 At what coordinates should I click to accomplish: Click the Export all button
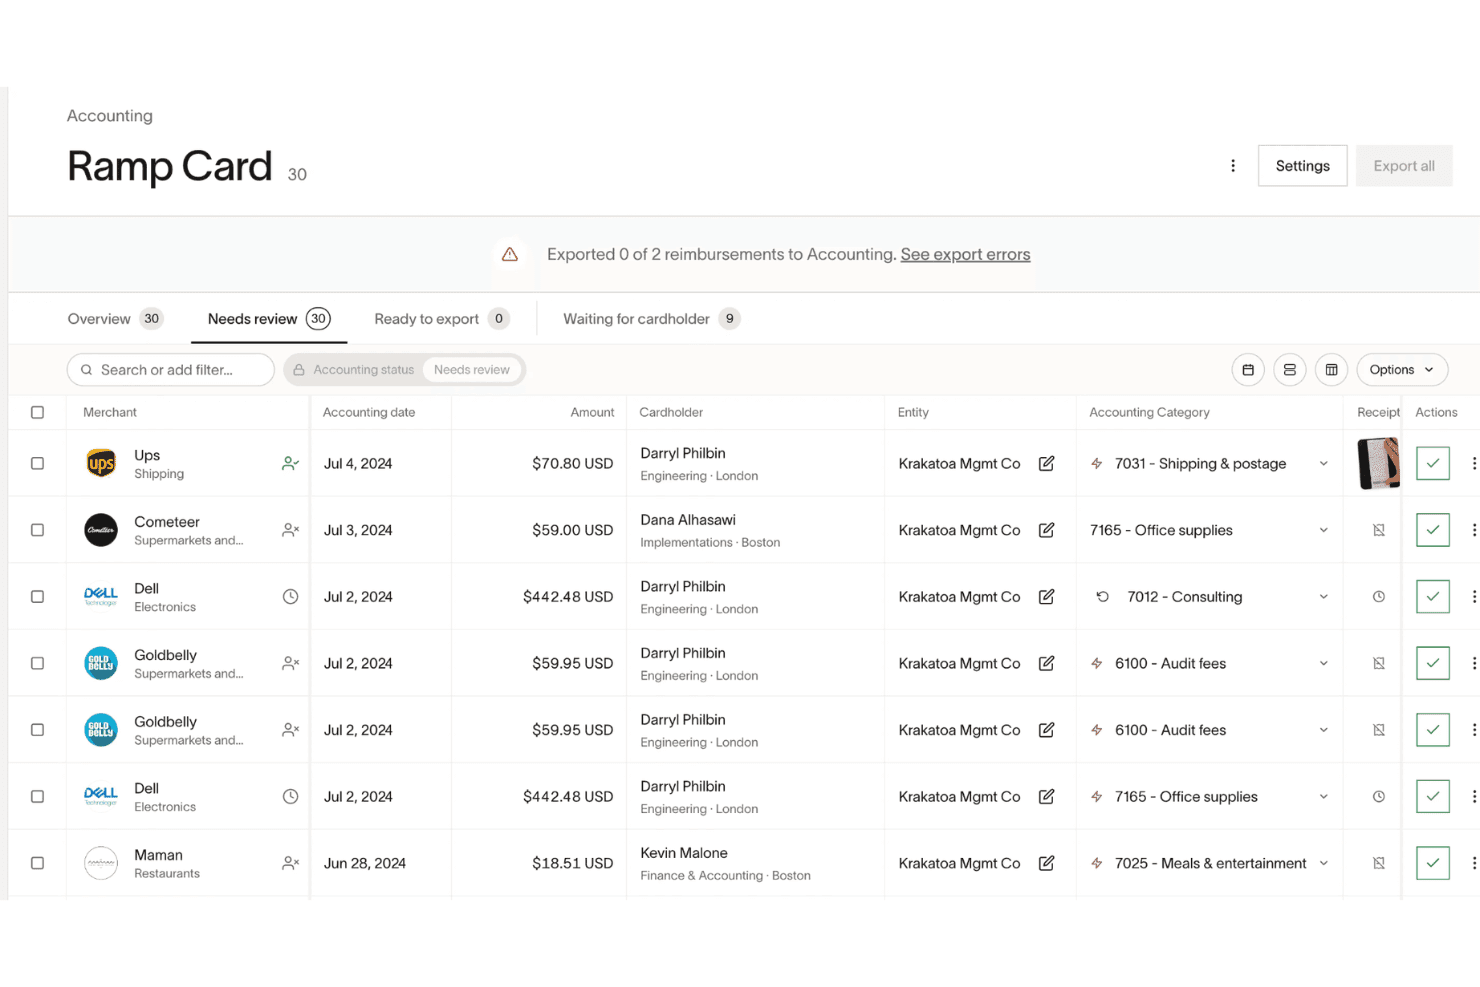1404,166
